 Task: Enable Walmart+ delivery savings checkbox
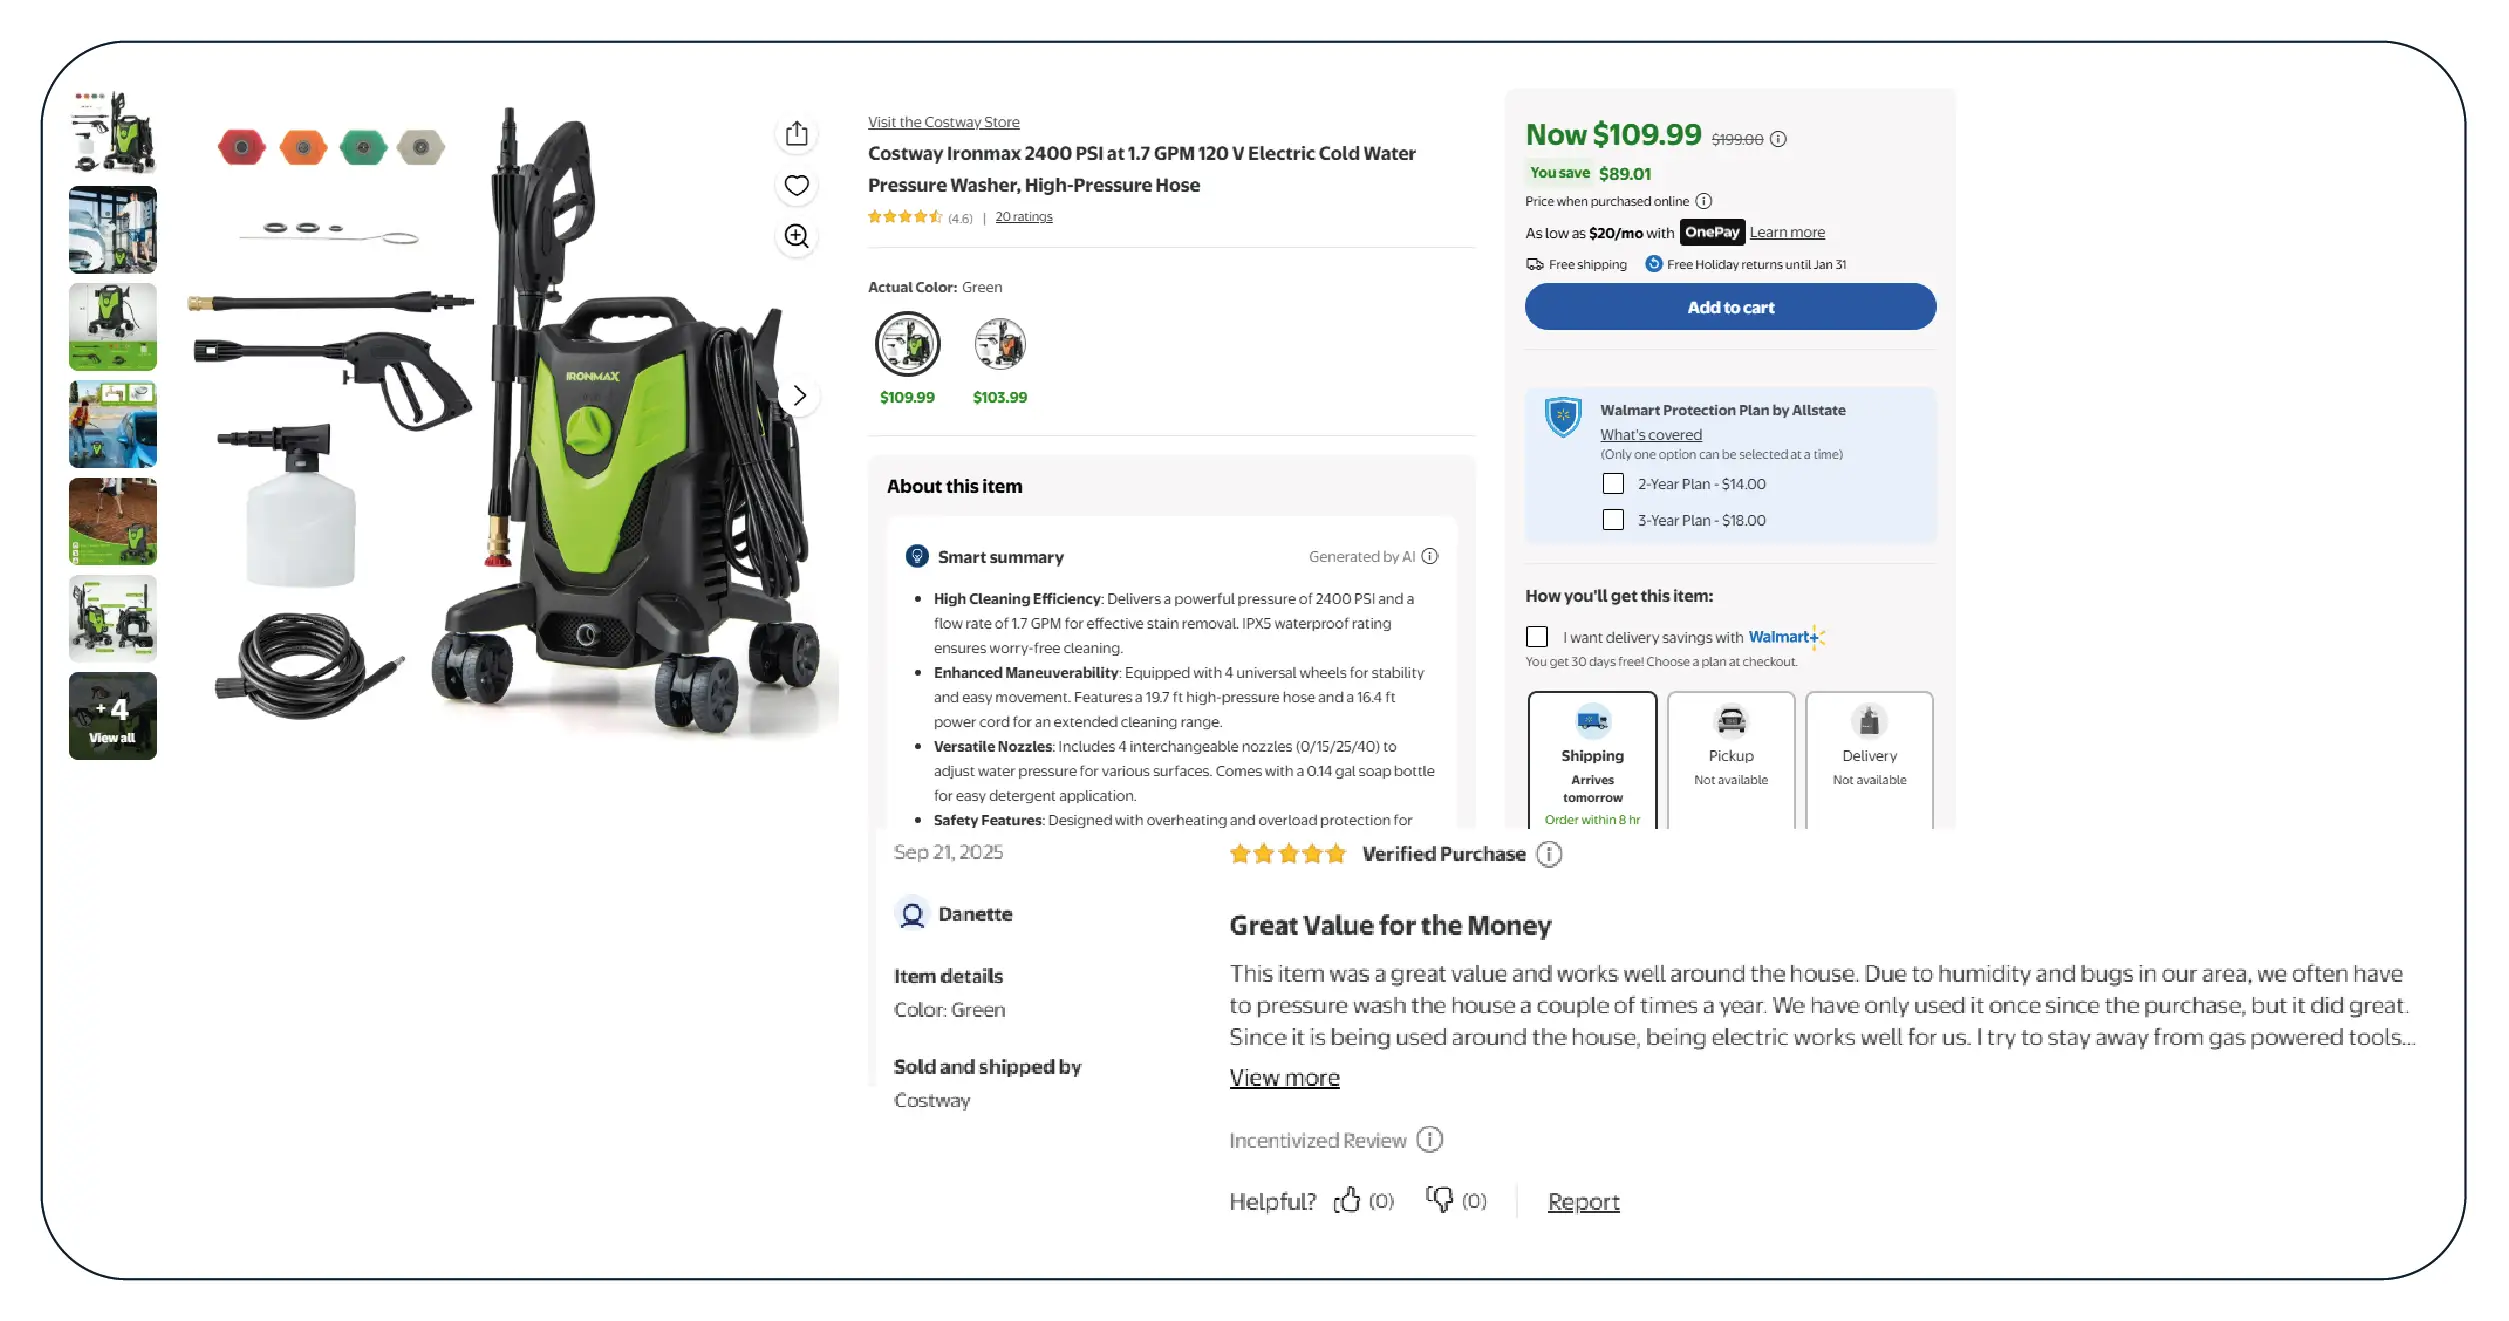[1537, 637]
